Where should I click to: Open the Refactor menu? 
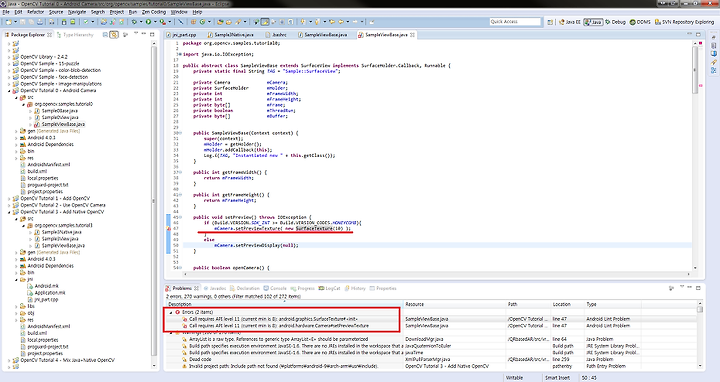(35, 12)
